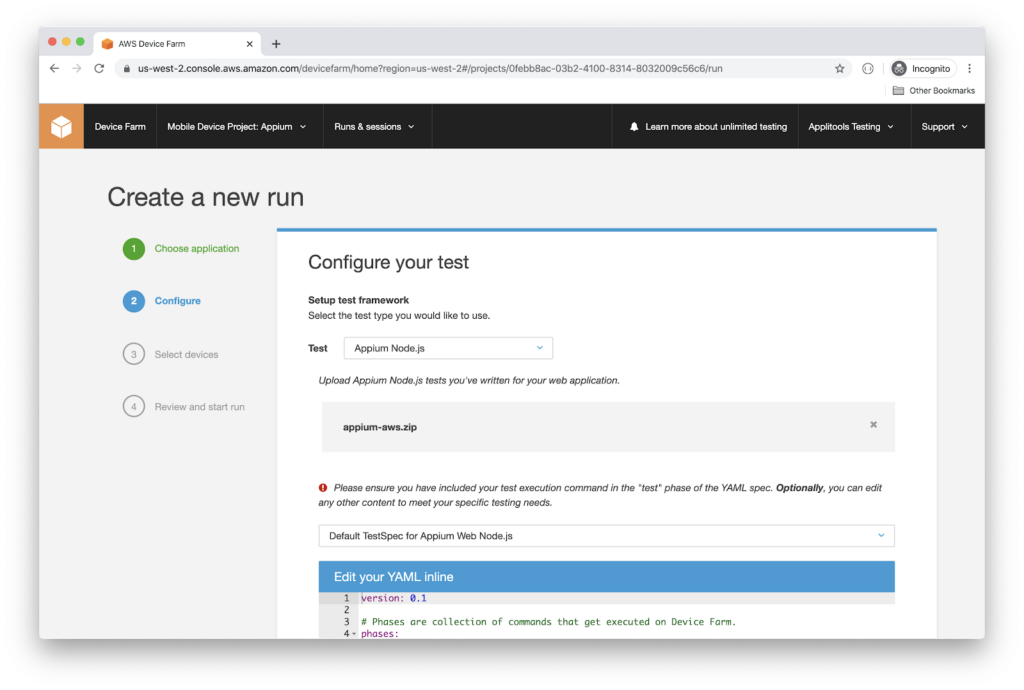Open a new browser tab
This screenshot has width=1024, height=690.
pos(276,44)
